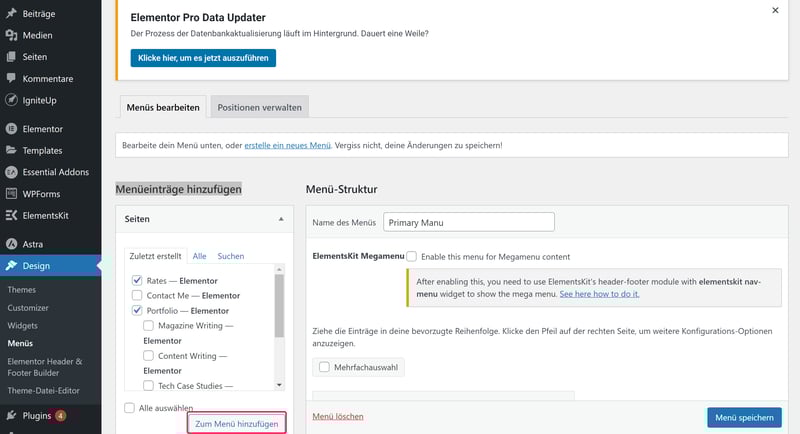Dismiss the Elementor Pro Data Updater notice
The height and width of the screenshot is (434, 800).
(x=775, y=10)
